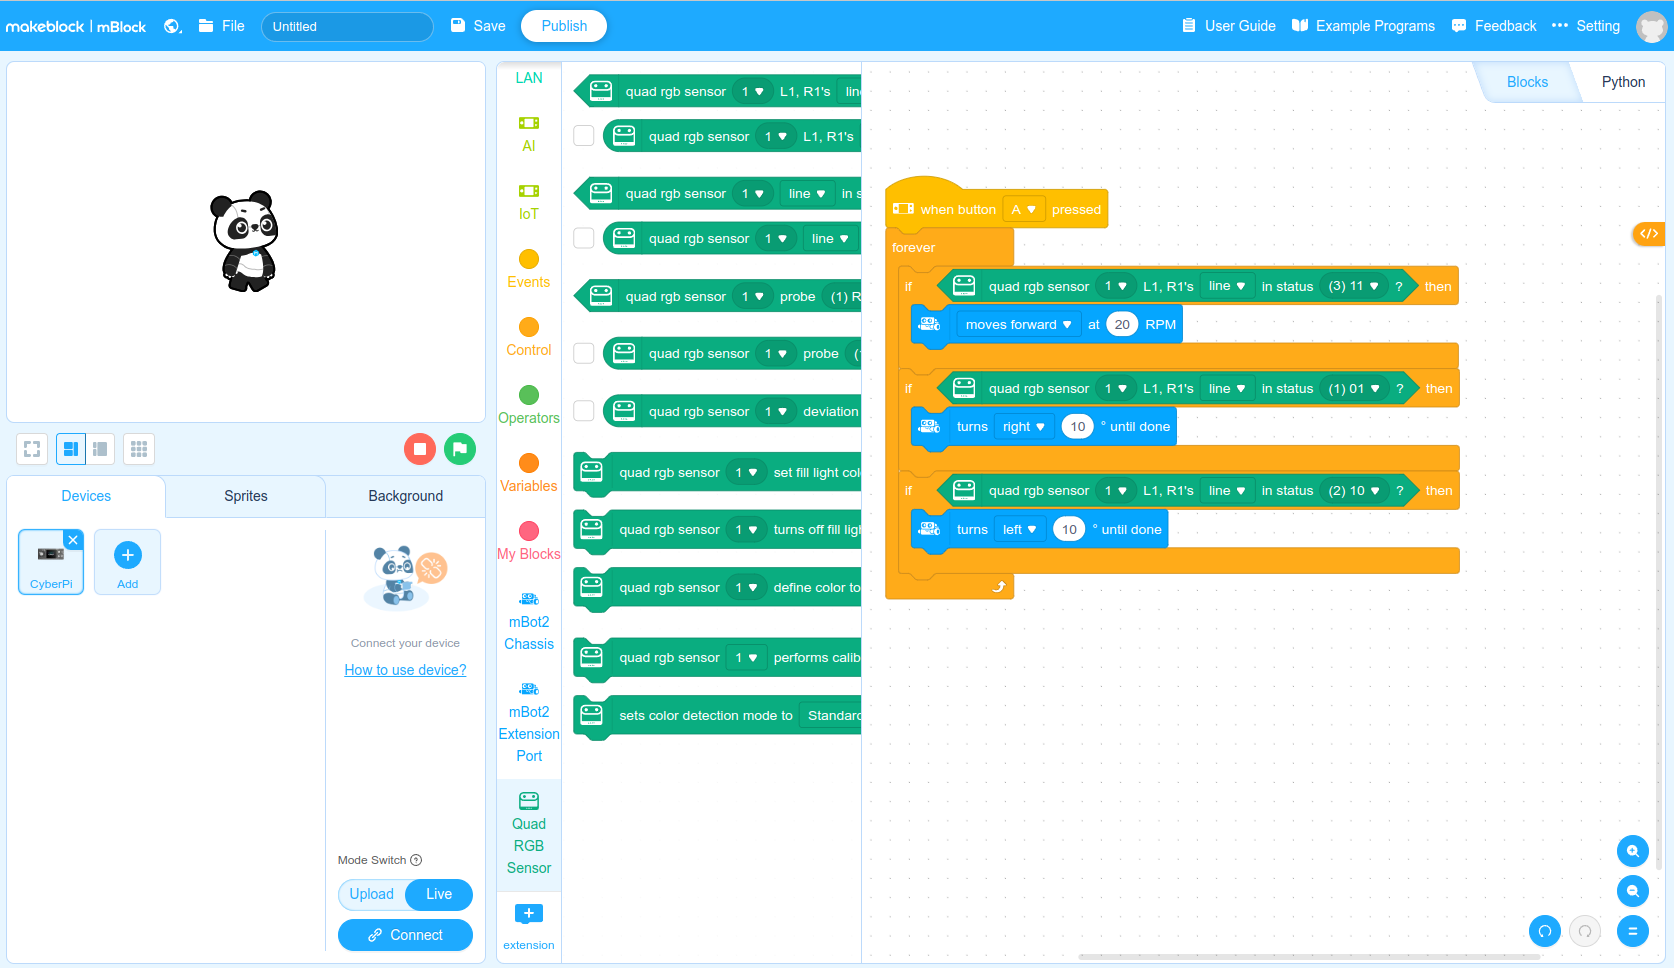The height and width of the screenshot is (968, 1674).
Task: Open the button A dropdown in hat block
Action: 1024,209
